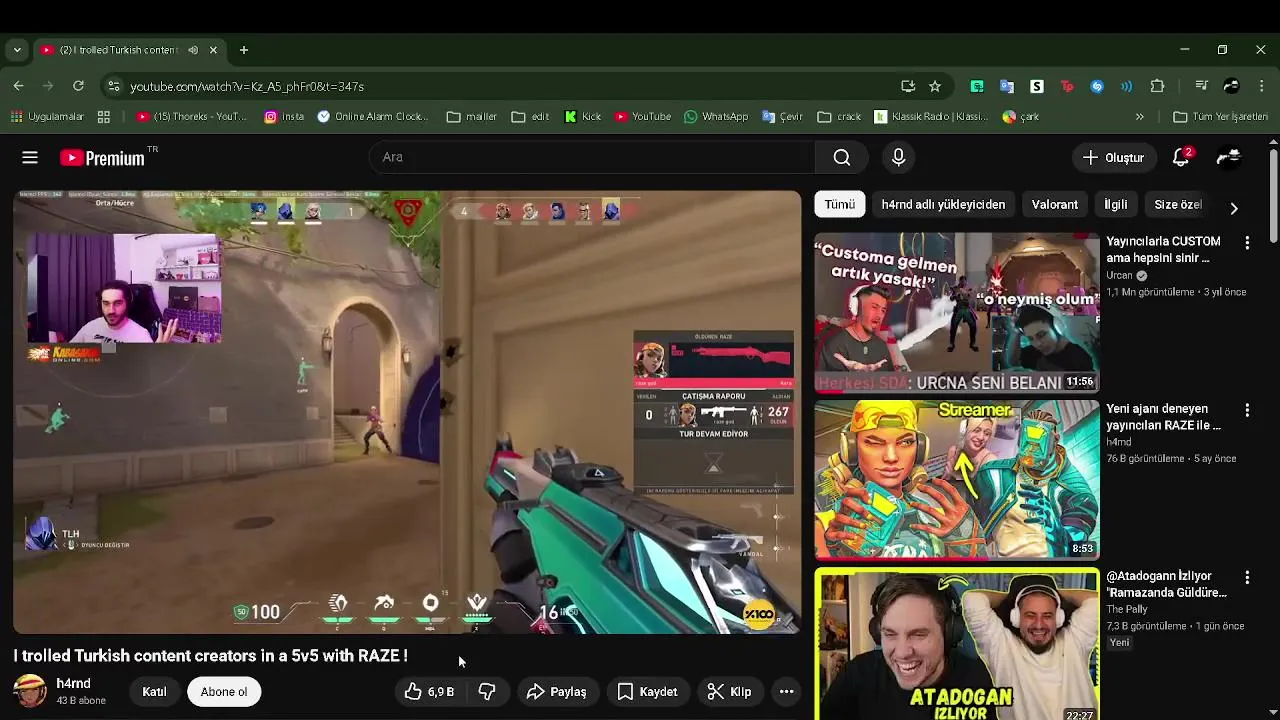1280x720 pixels.
Task: Open the Shazam extension icon
Action: pos(1097,86)
